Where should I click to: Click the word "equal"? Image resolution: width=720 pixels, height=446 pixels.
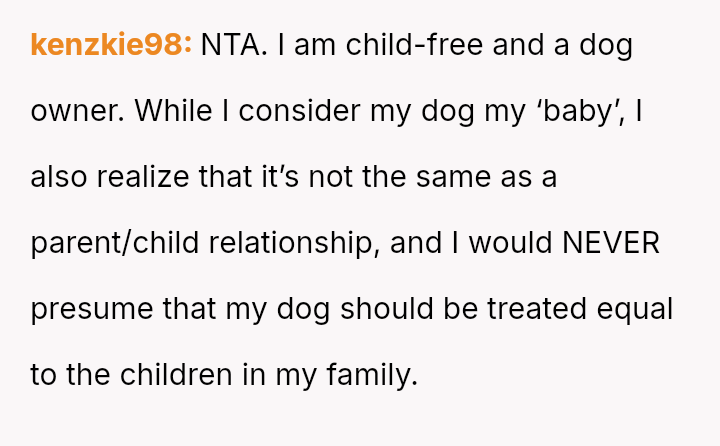(634, 309)
